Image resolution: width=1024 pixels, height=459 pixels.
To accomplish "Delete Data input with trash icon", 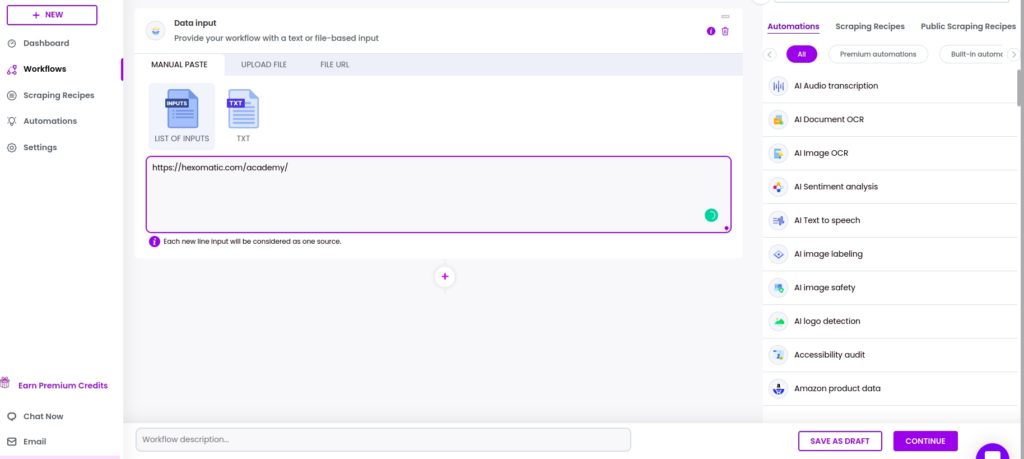I will pyautogui.click(x=725, y=31).
